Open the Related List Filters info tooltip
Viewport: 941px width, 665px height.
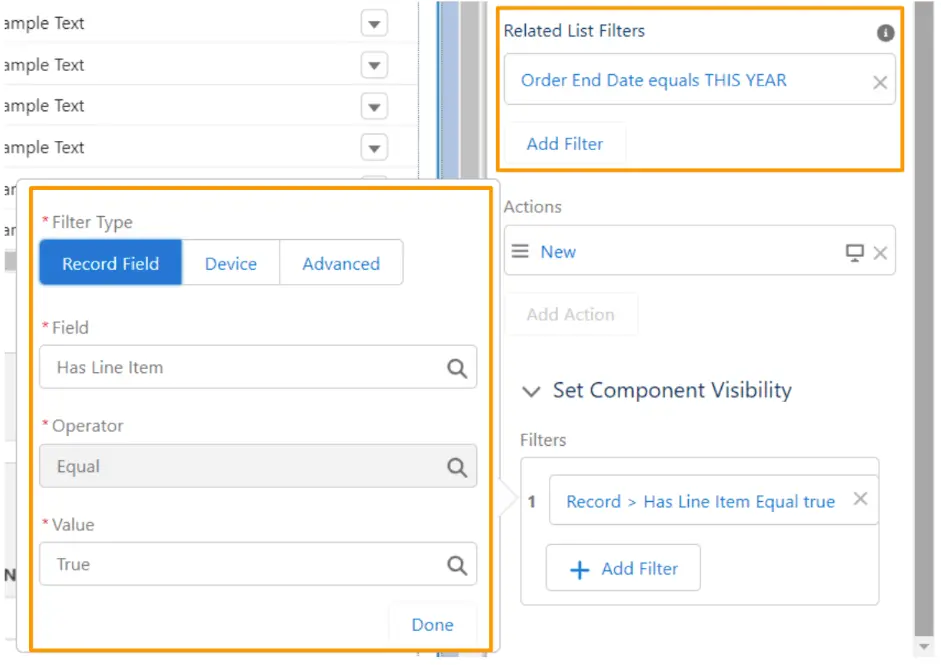(884, 31)
